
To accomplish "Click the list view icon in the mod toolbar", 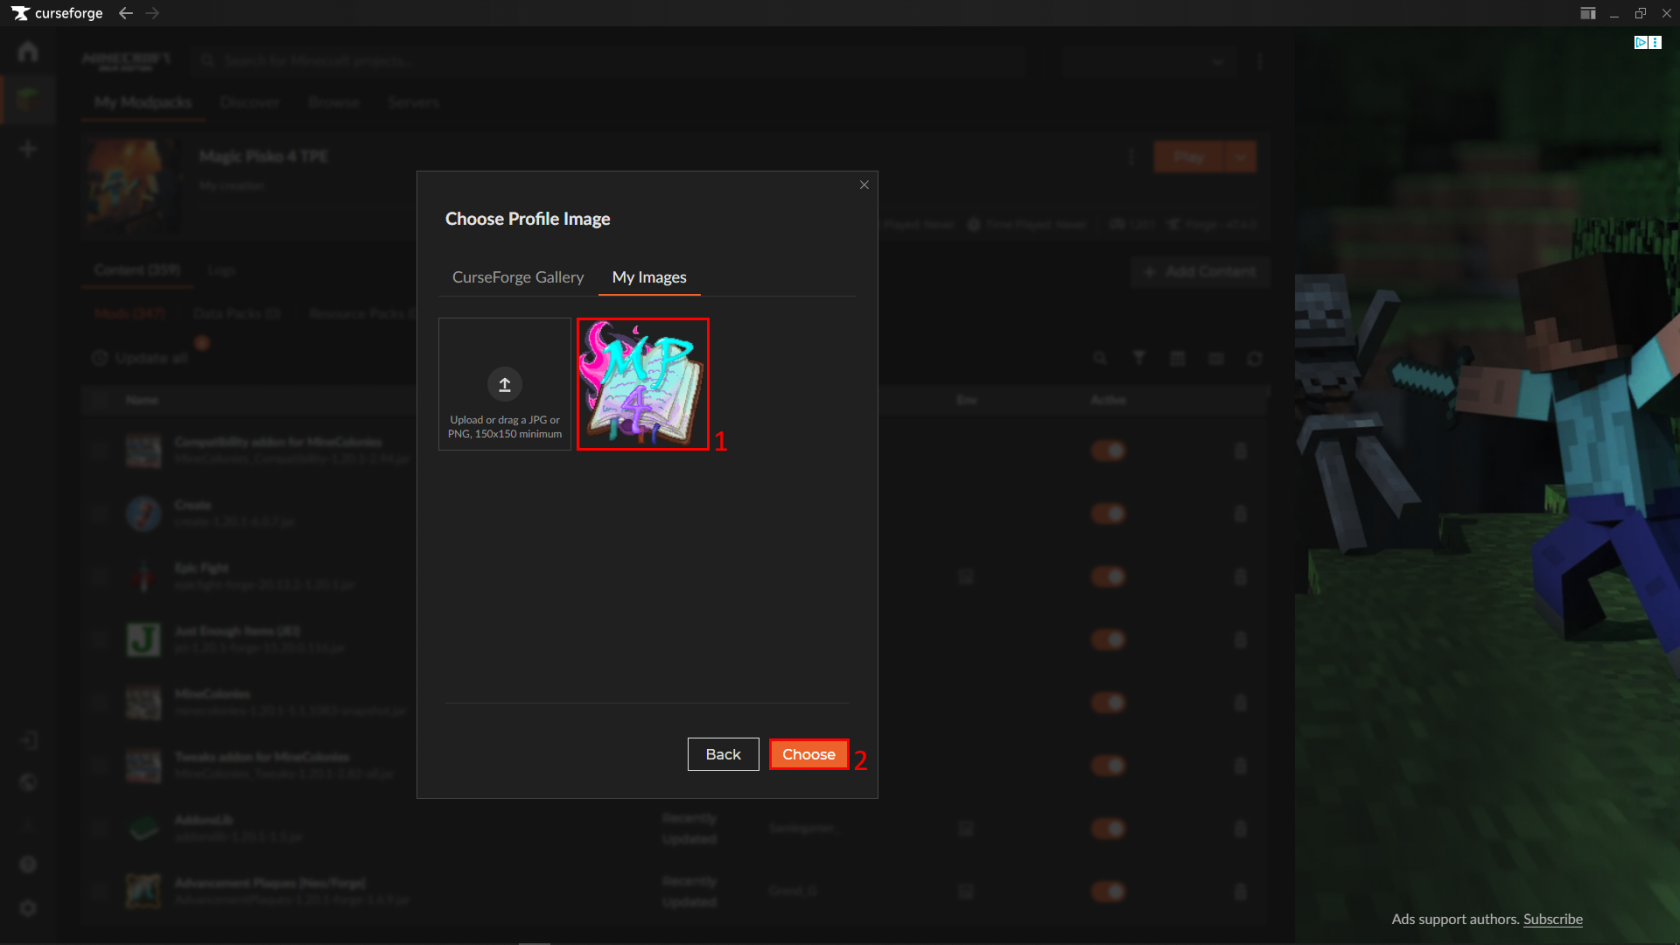I will 1216,358.
